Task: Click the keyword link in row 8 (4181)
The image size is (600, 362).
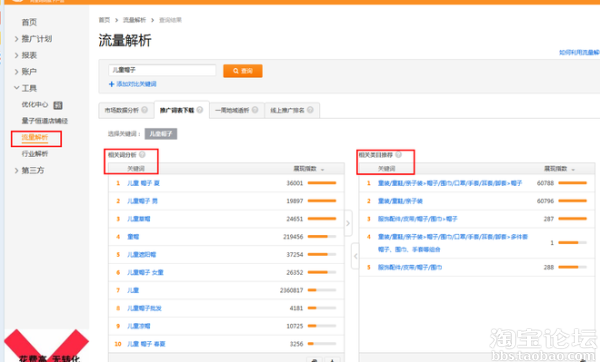Action: [144, 308]
